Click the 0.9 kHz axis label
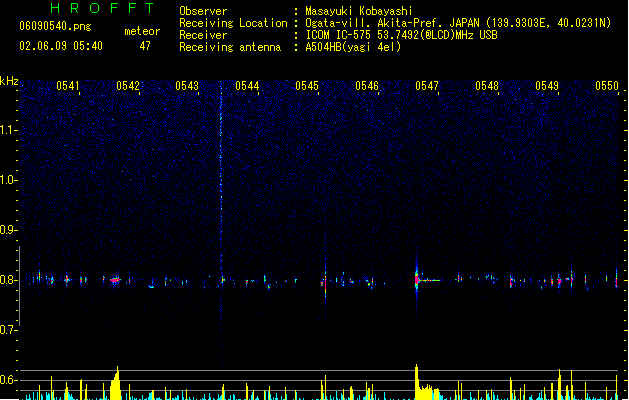This screenshot has height=400, width=629. coord(8,230)
